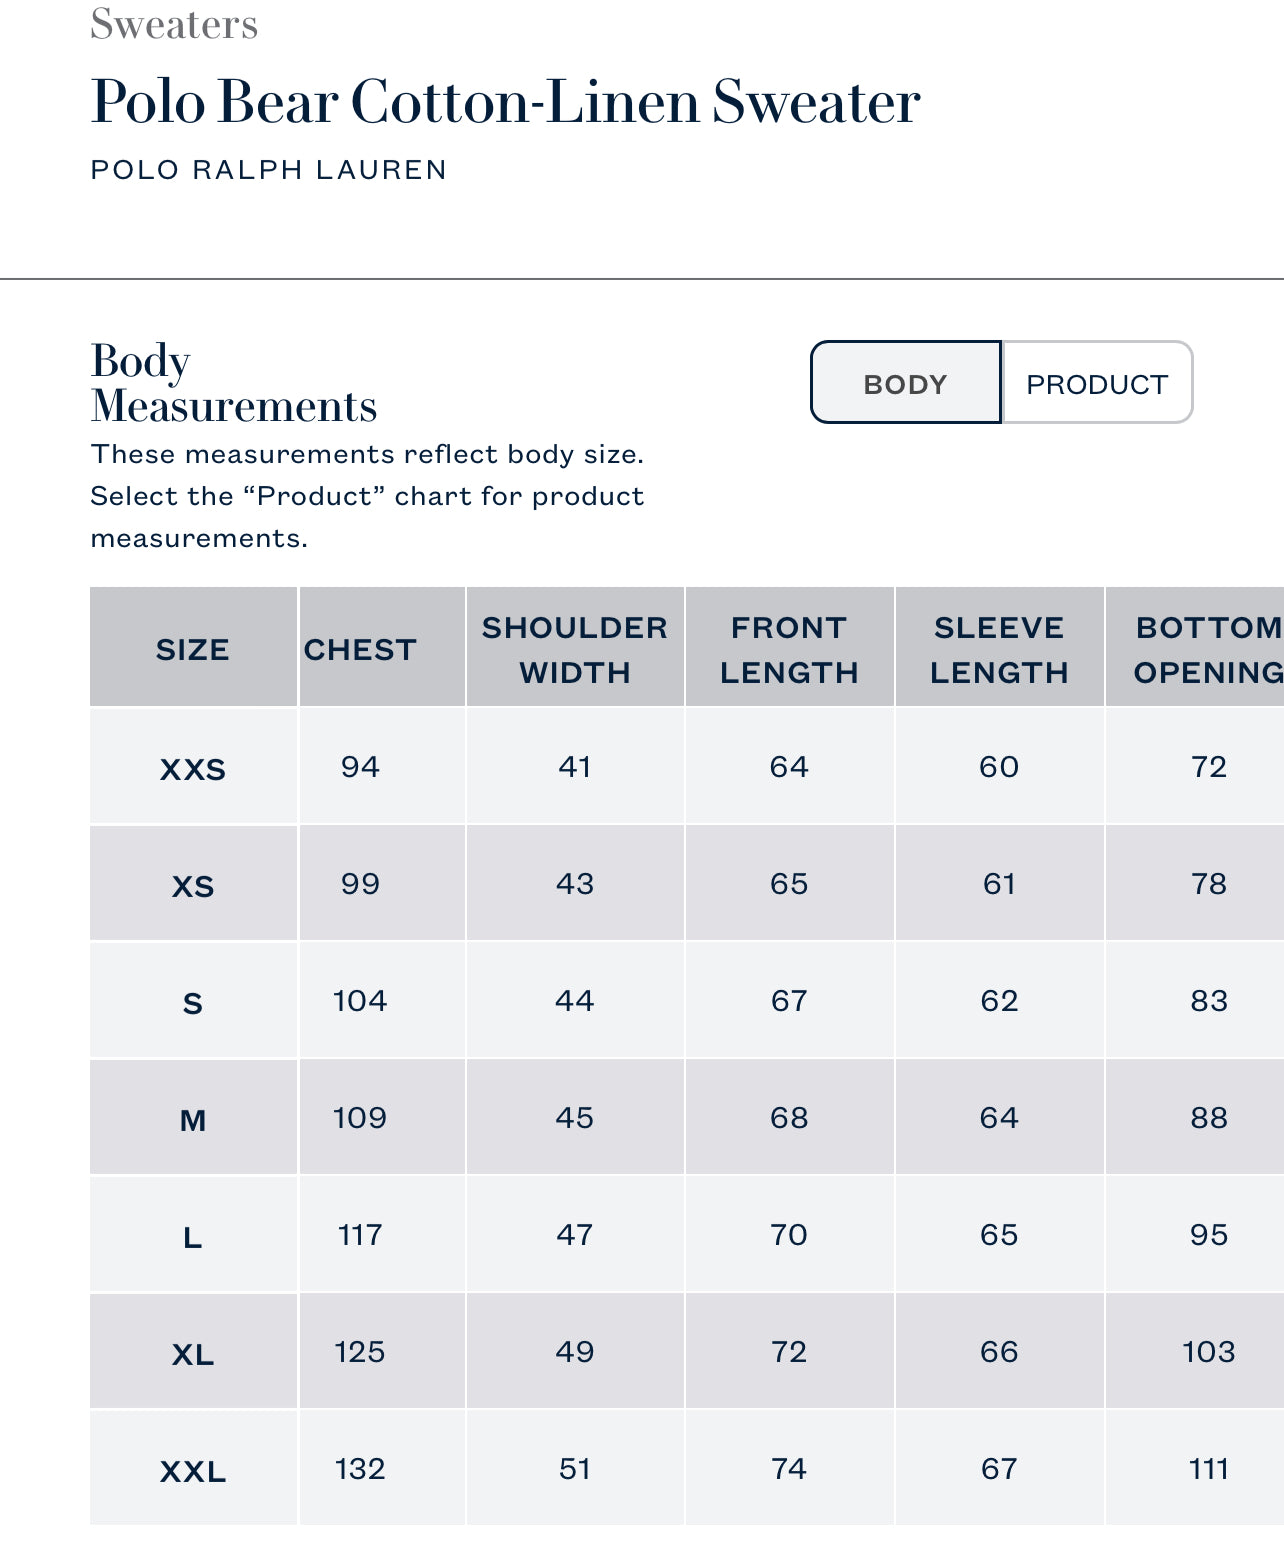Click the CHEST column header
The image size is (1284, 1544).
tap(360, 650)
